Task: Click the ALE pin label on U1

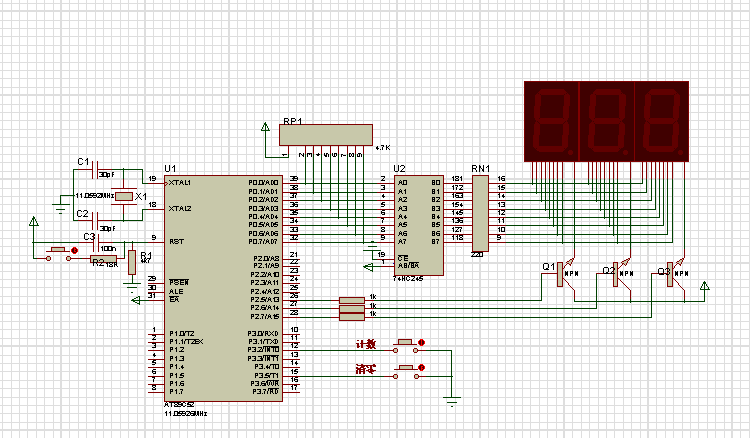Action: click(x=176, y=291)
